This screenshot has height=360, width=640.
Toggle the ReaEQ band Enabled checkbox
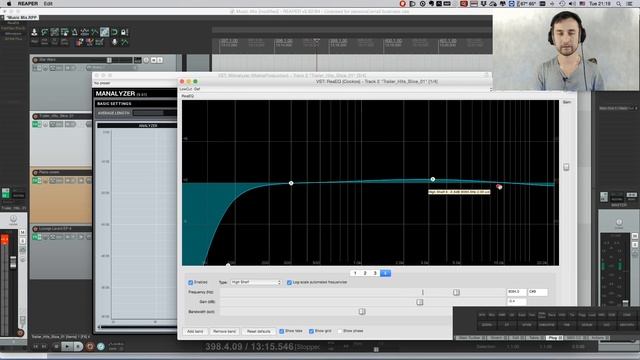pos(191,282)
